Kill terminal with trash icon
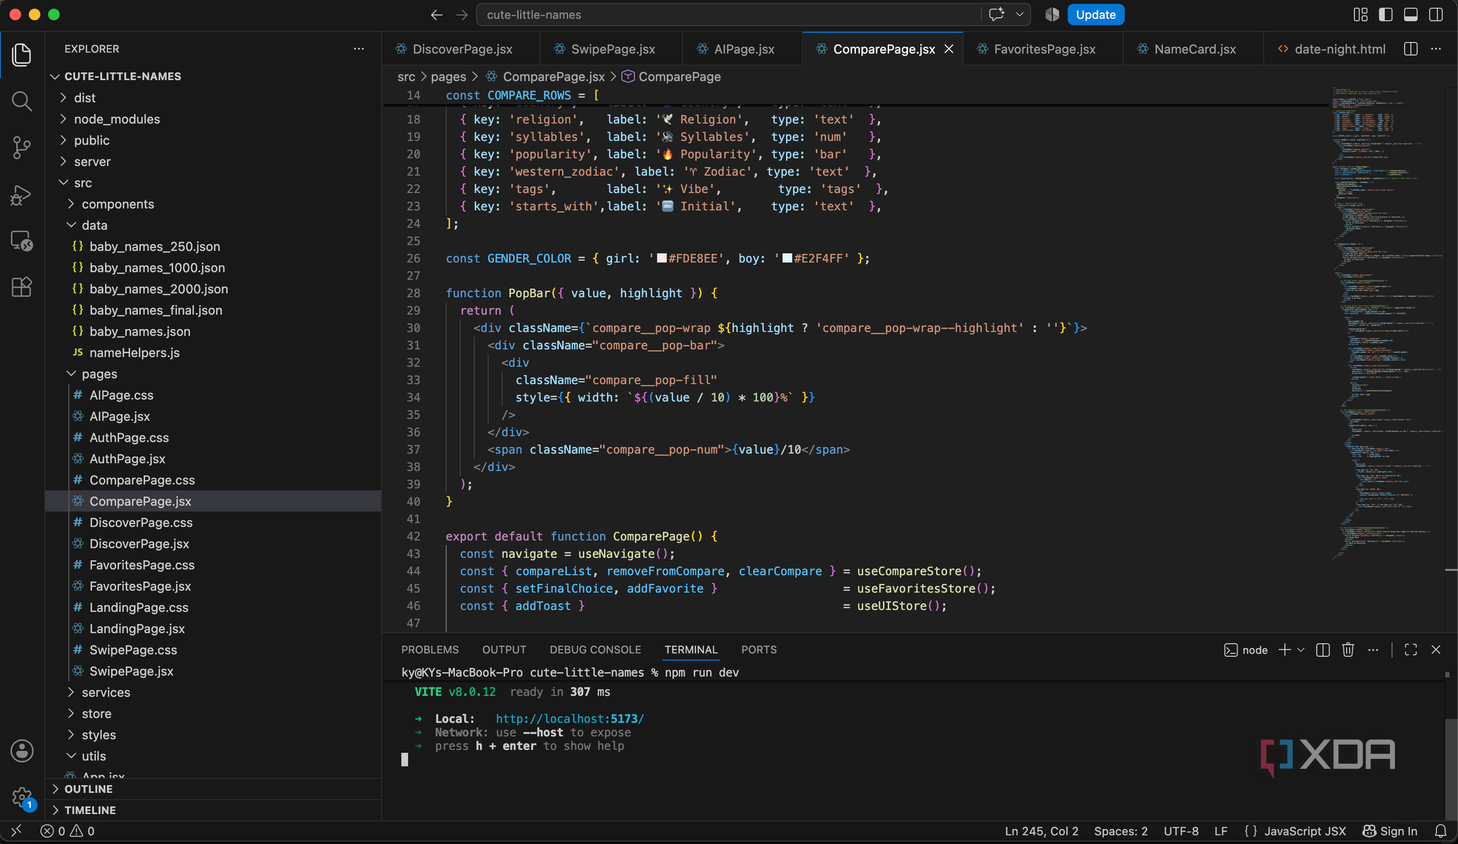Screen dimensions: 1458x844 (1348, 650)
